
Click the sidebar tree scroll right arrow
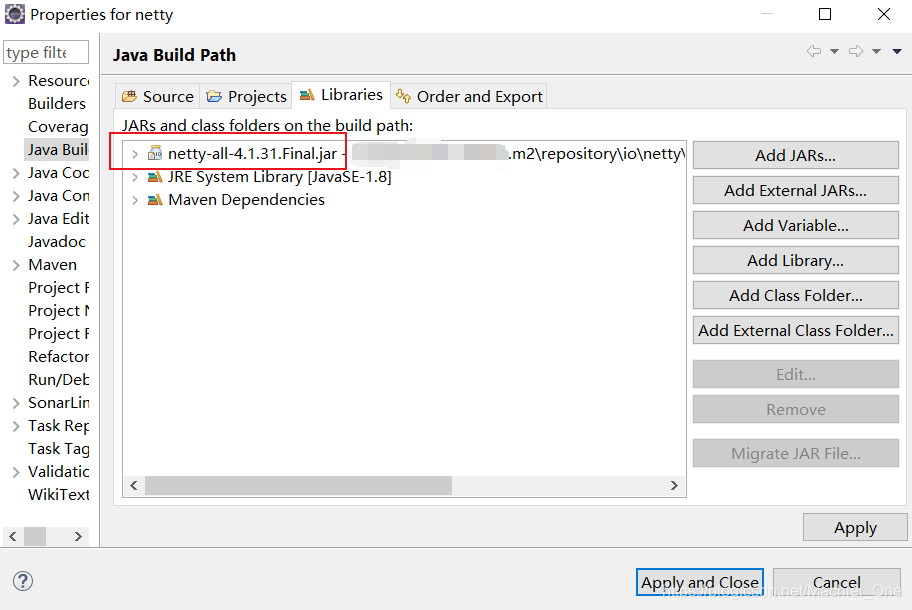[x=78, y=536]
